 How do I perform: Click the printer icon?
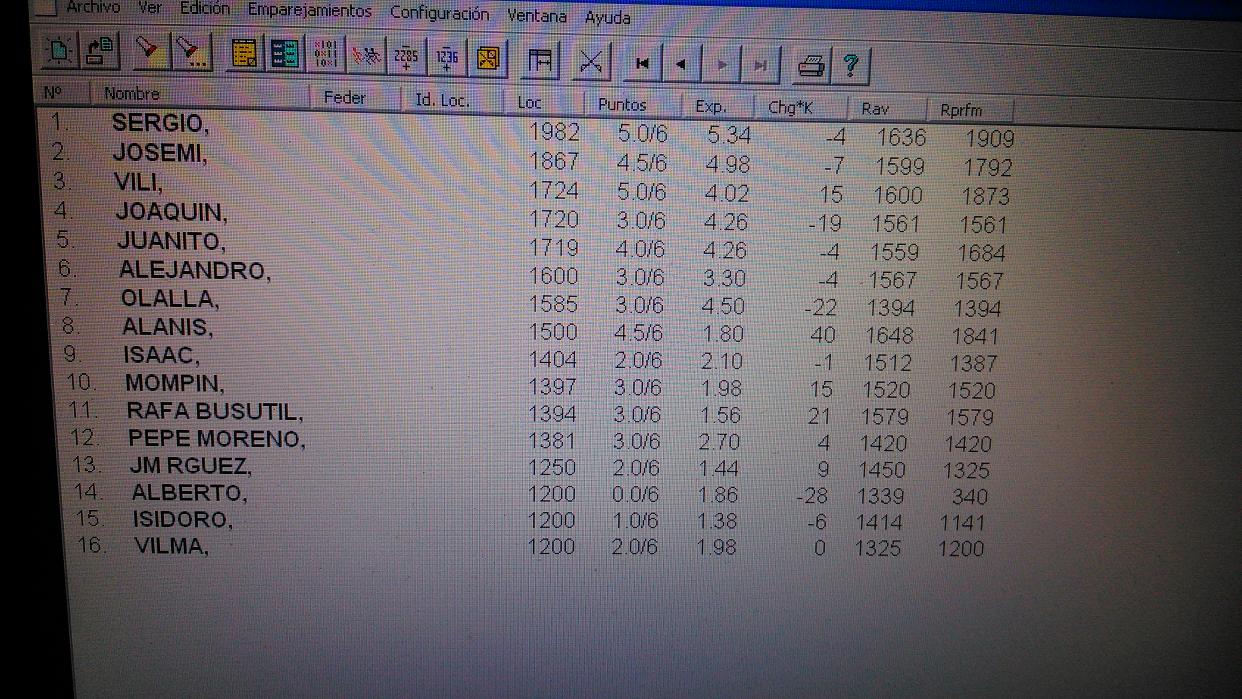pos(811,66)
